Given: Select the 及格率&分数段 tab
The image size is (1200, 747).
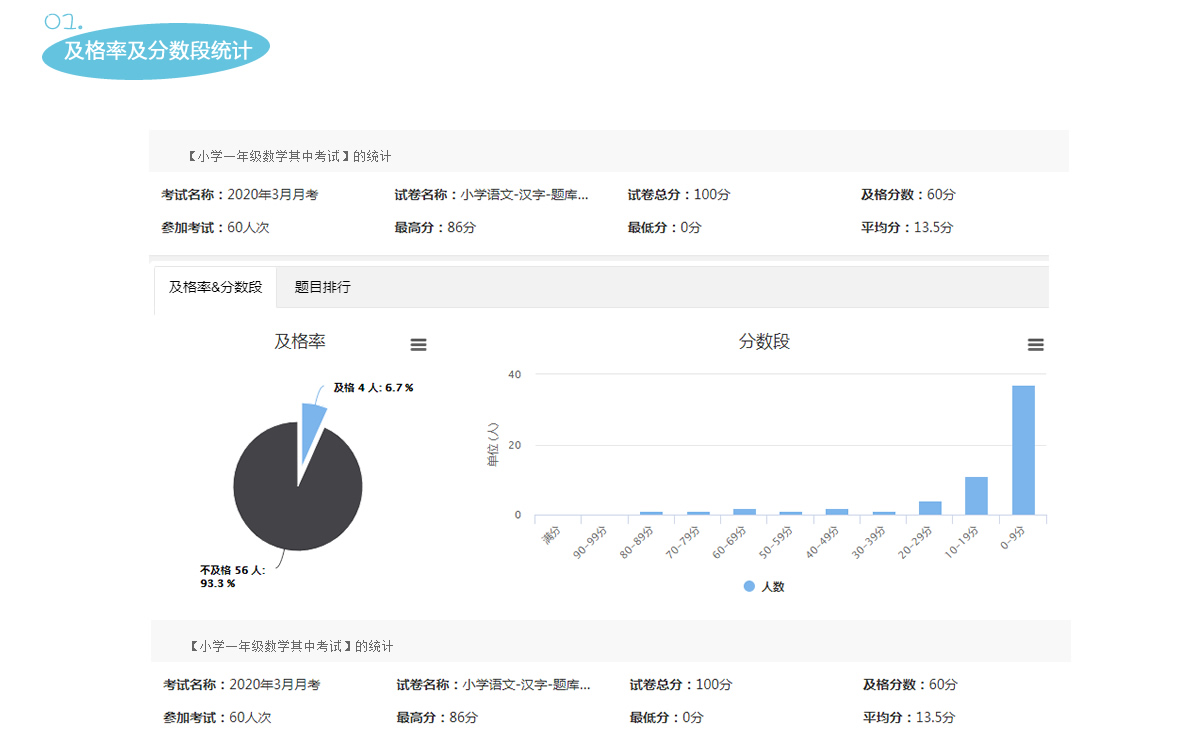Looking at the screenshot, I should (x=215, y=287).
